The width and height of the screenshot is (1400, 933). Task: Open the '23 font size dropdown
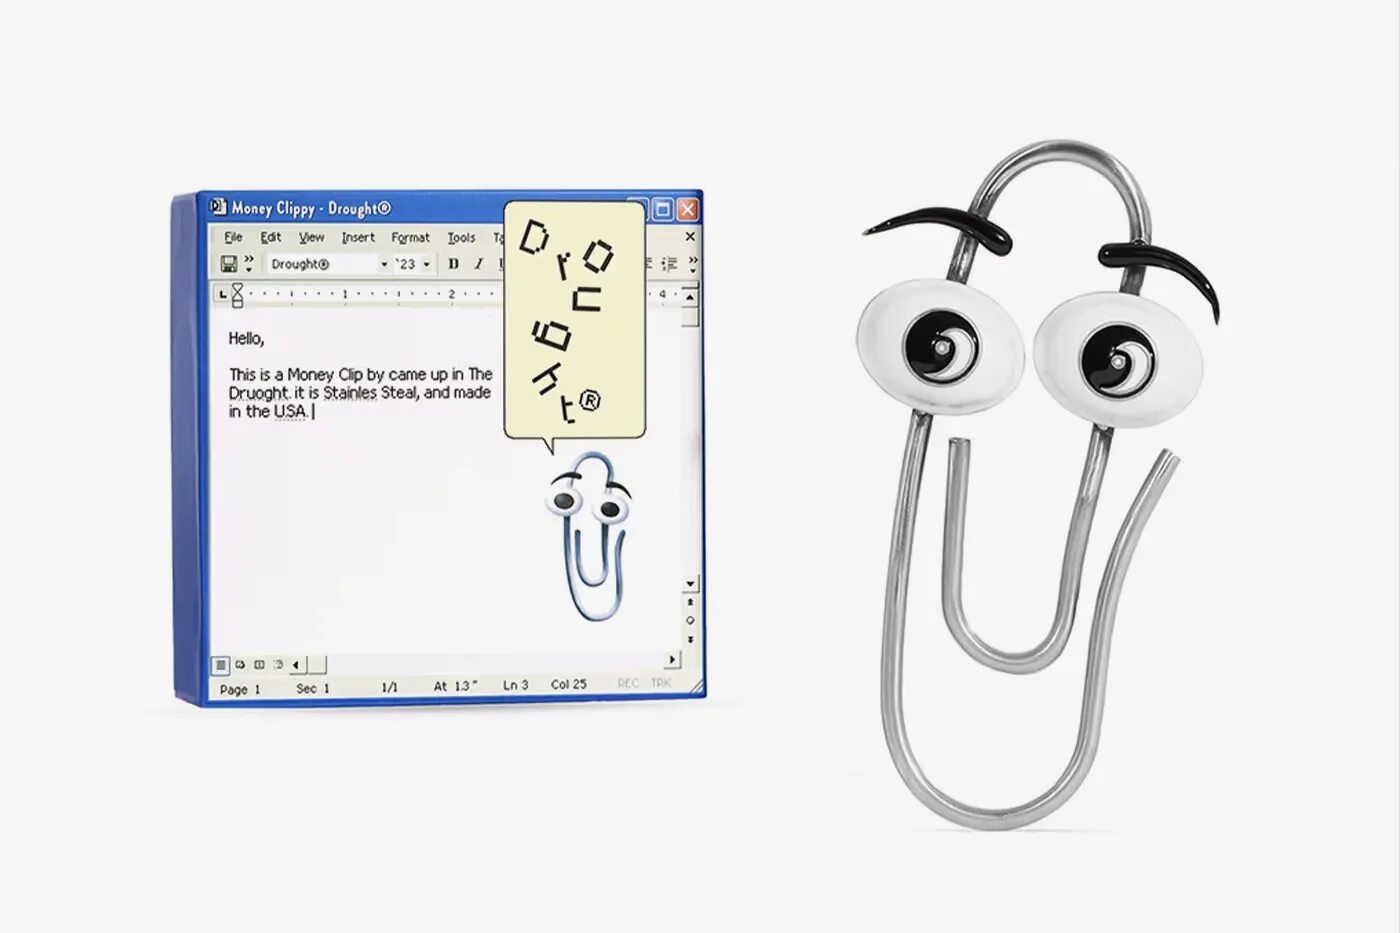[427, 264]
